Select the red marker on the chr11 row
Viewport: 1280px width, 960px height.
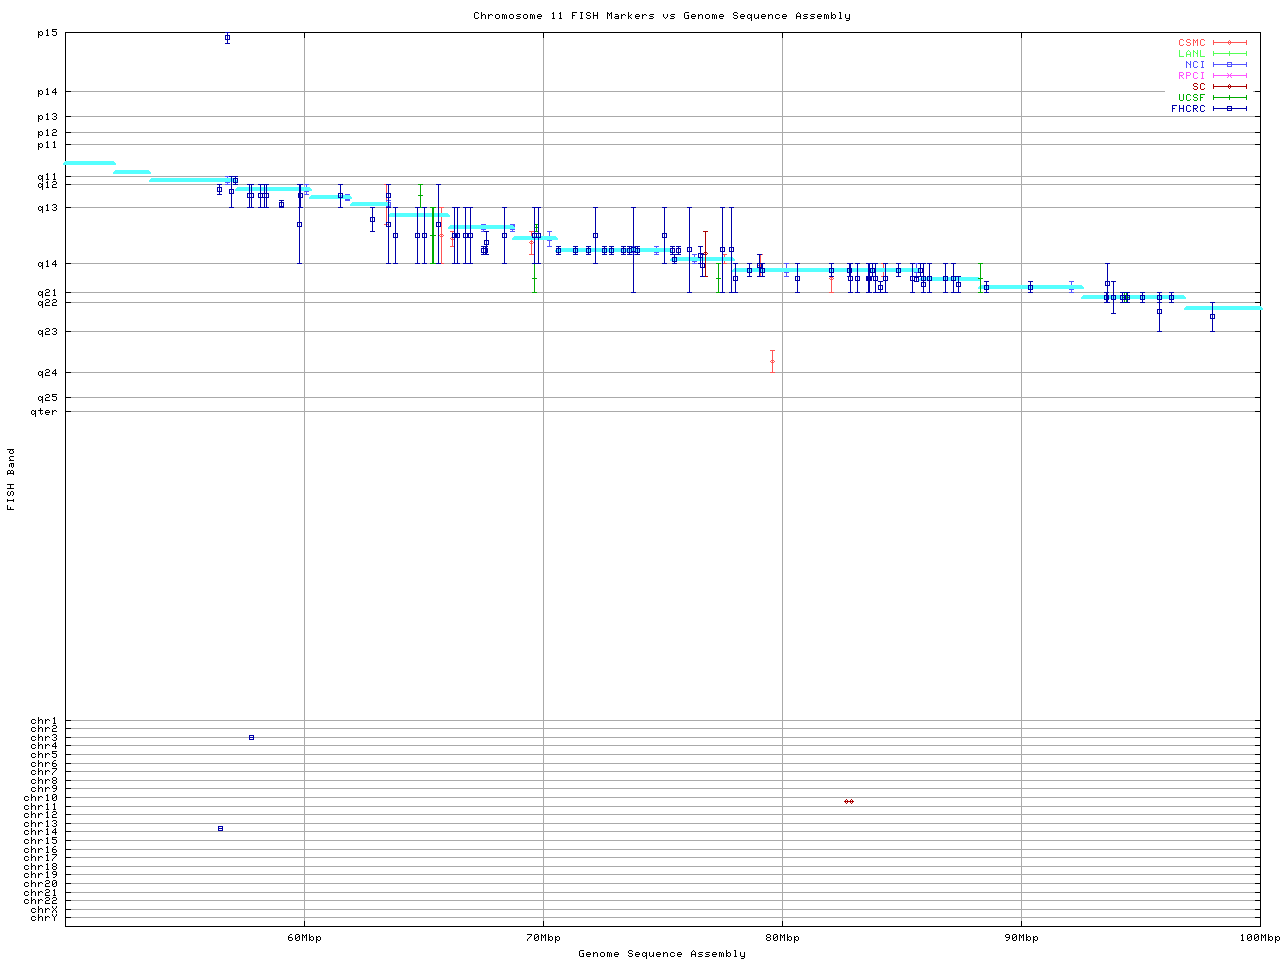tap(848, 801)
